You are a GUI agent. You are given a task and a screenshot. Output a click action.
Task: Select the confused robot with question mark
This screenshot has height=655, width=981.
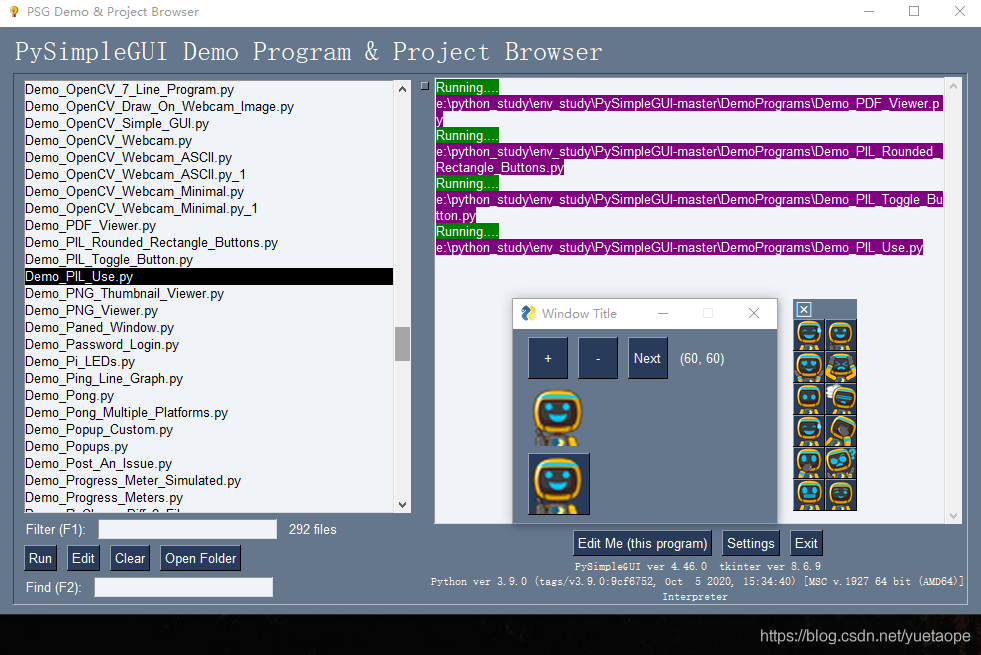pos(840,462)
